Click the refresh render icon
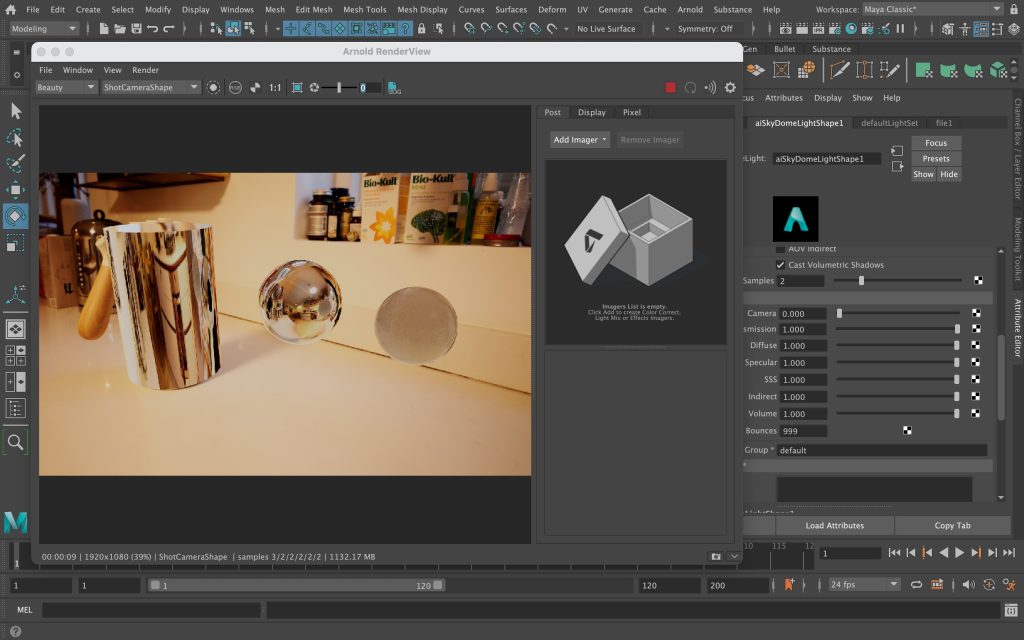Image resolution: width=1024 pixels, height=640 pixels. pyautogui.click(x=690, y=88)
